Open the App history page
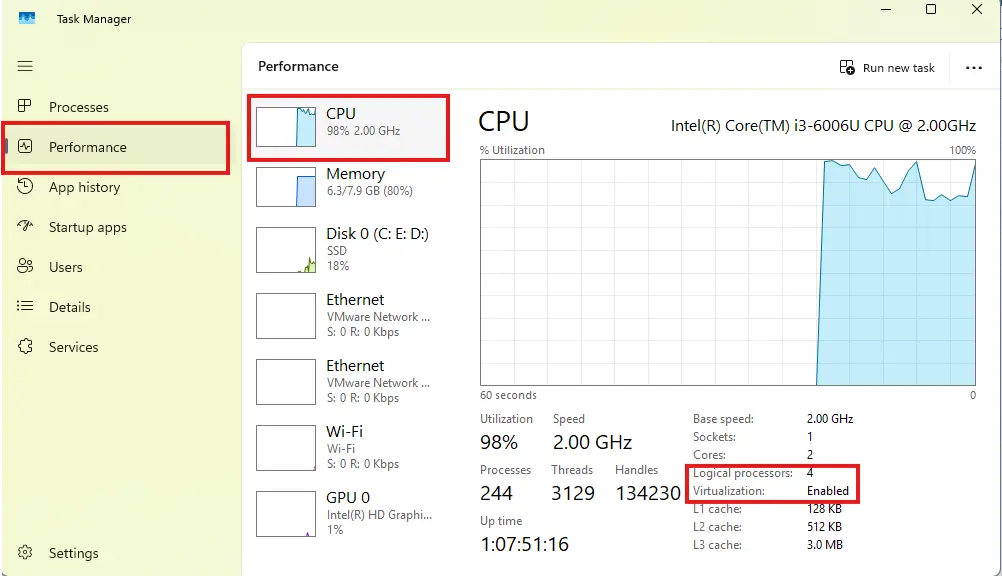The width and height of the screenshot is (1002, 576). tap(84, 187)
